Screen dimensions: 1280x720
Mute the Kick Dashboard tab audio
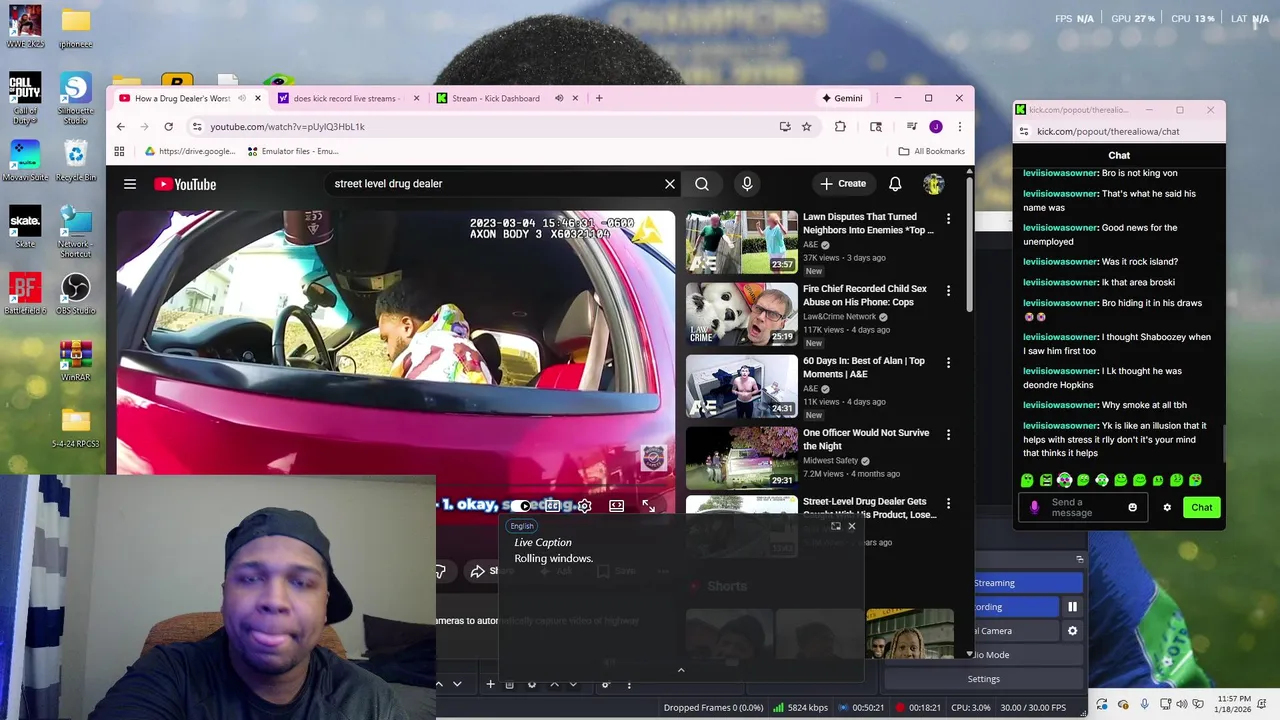click(x=559, y=98)
